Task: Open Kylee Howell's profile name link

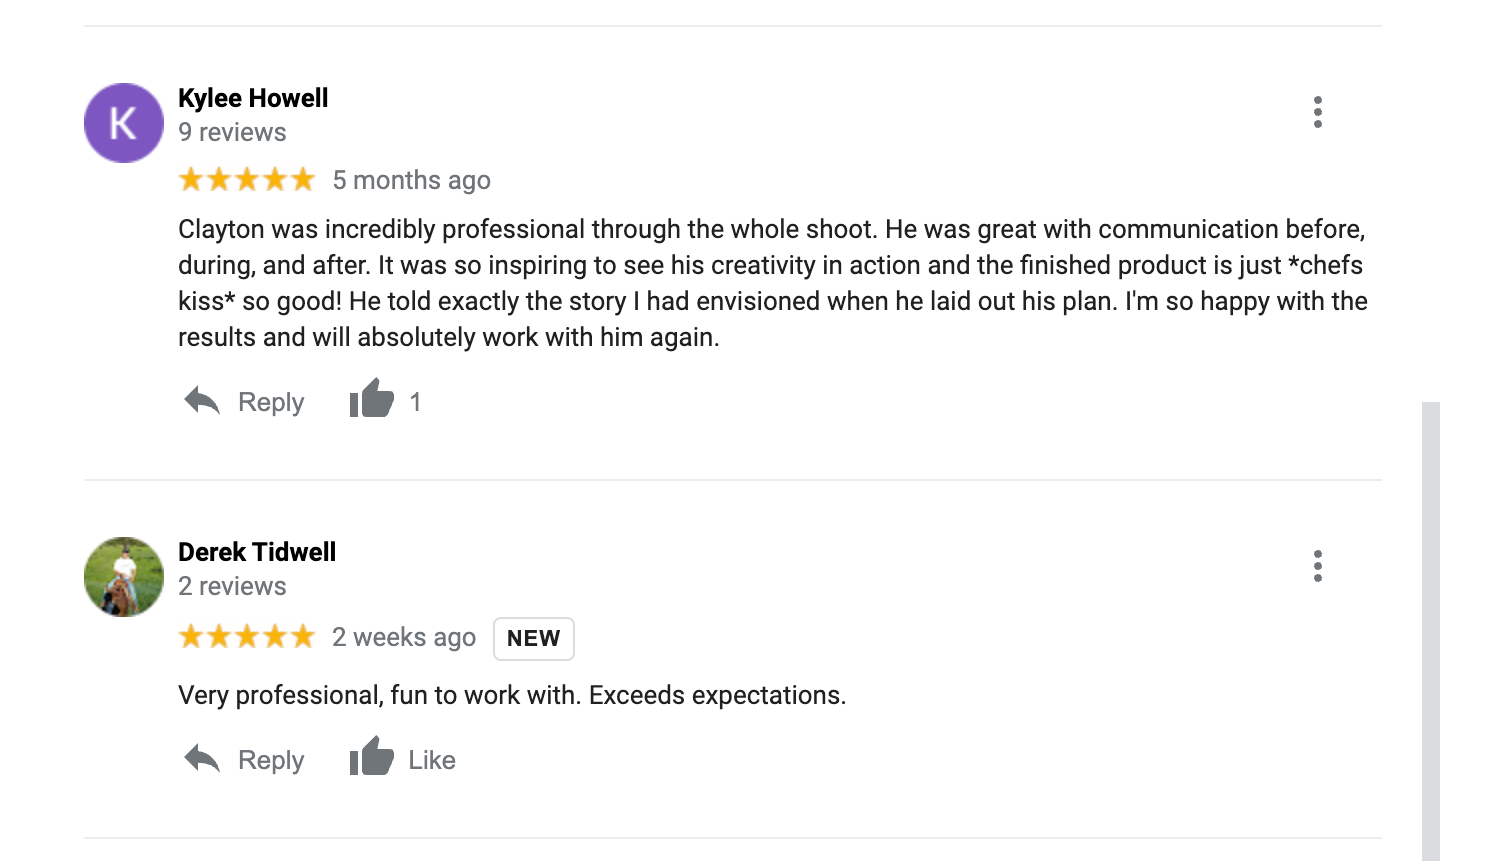Action: [x=253, y=98]
